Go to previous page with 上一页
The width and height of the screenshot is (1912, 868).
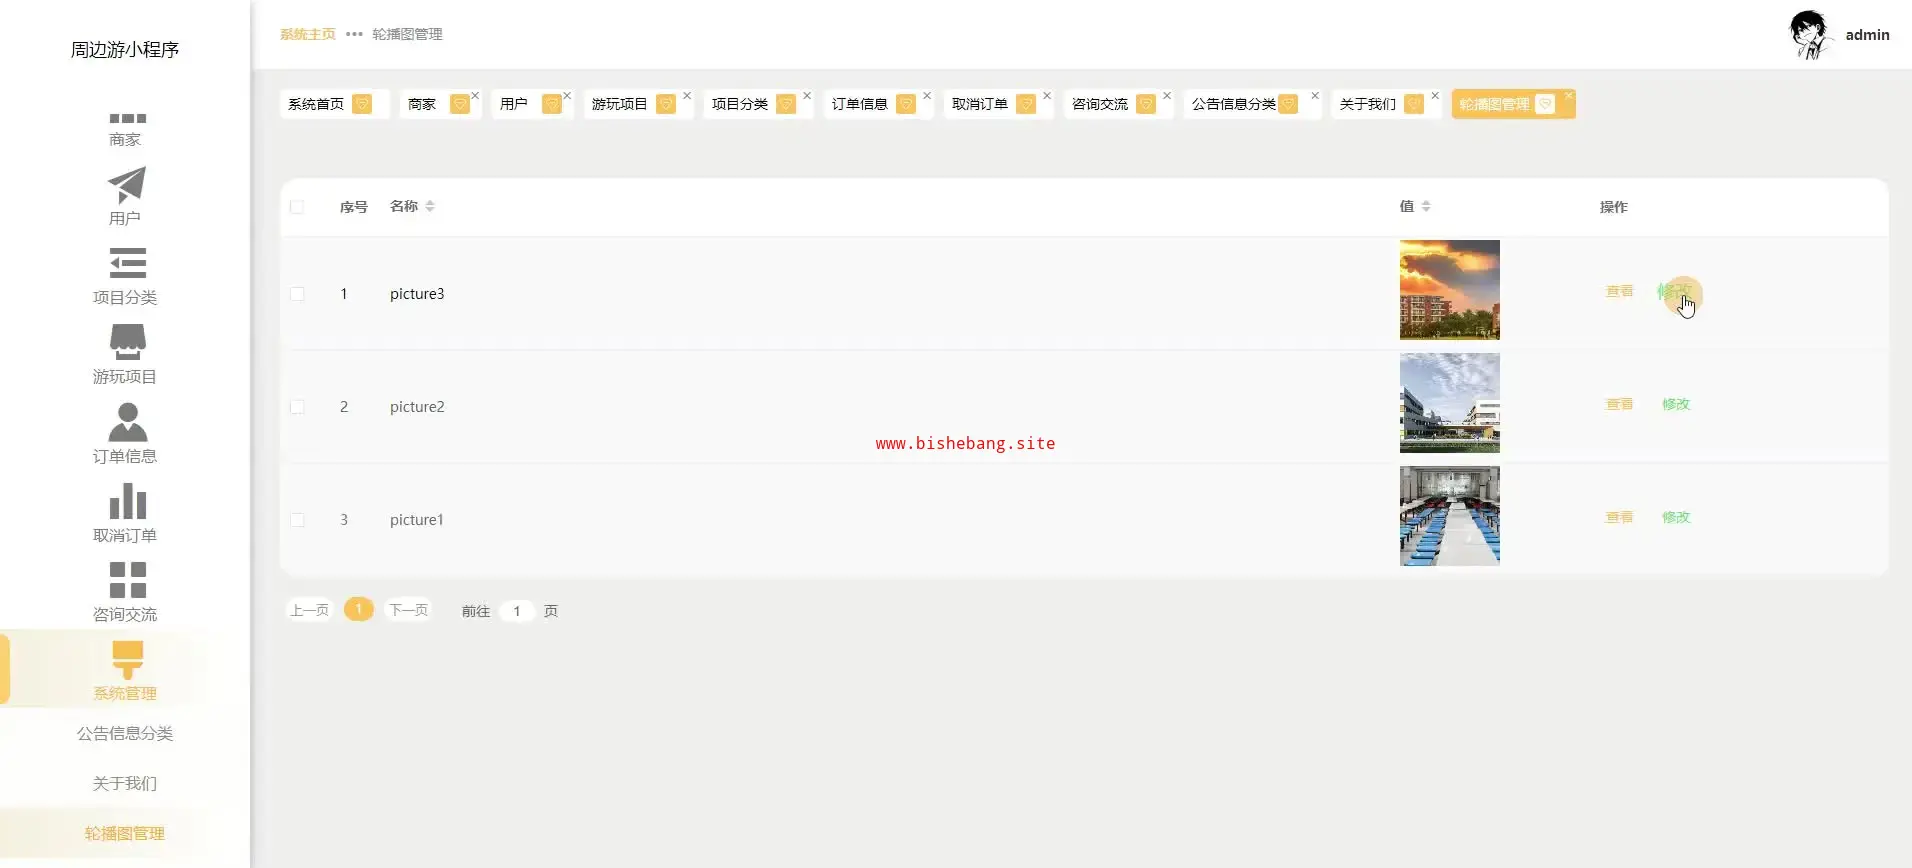pos(309,610)
